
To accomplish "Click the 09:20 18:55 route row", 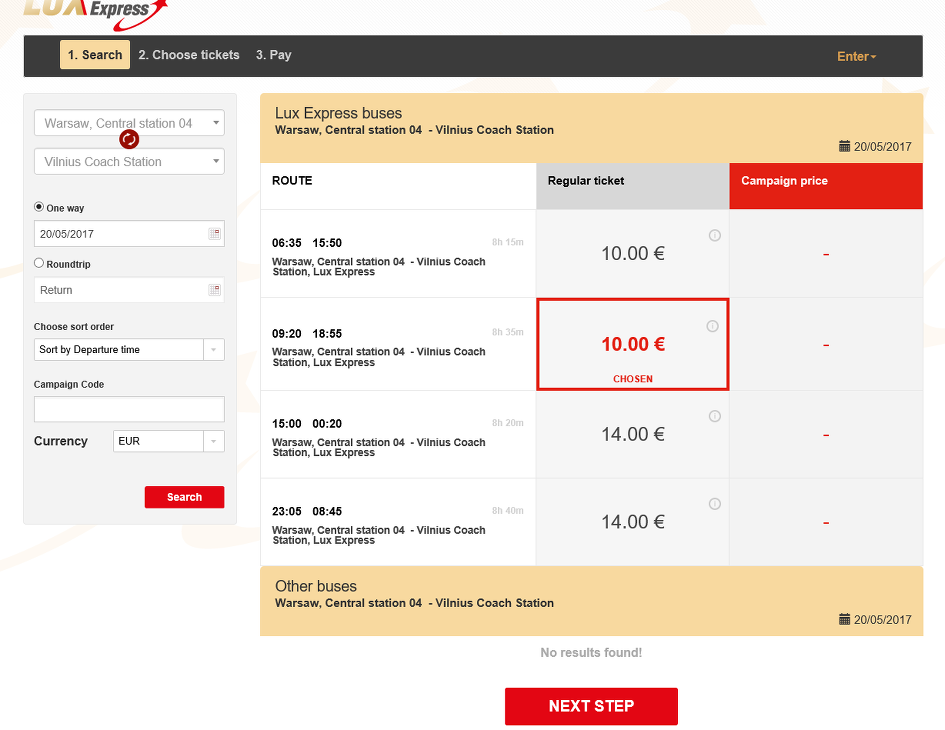I will point(398,344).
